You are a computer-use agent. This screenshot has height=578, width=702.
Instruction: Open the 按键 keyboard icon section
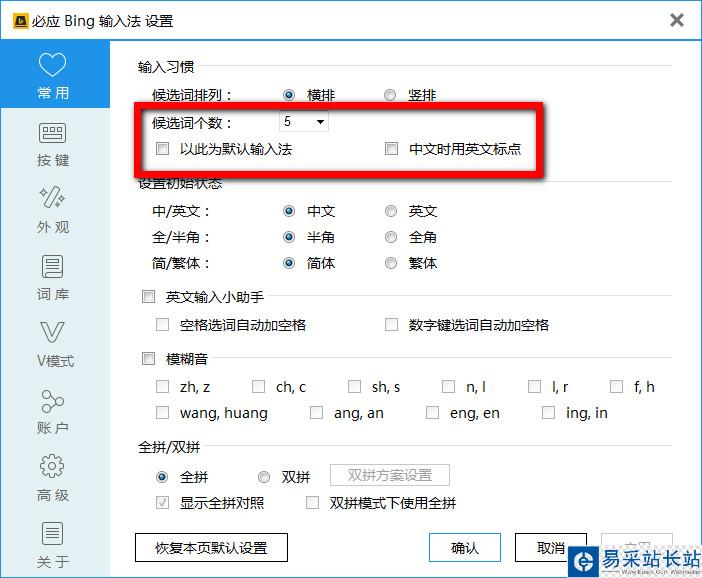click(x=53, y=144)
